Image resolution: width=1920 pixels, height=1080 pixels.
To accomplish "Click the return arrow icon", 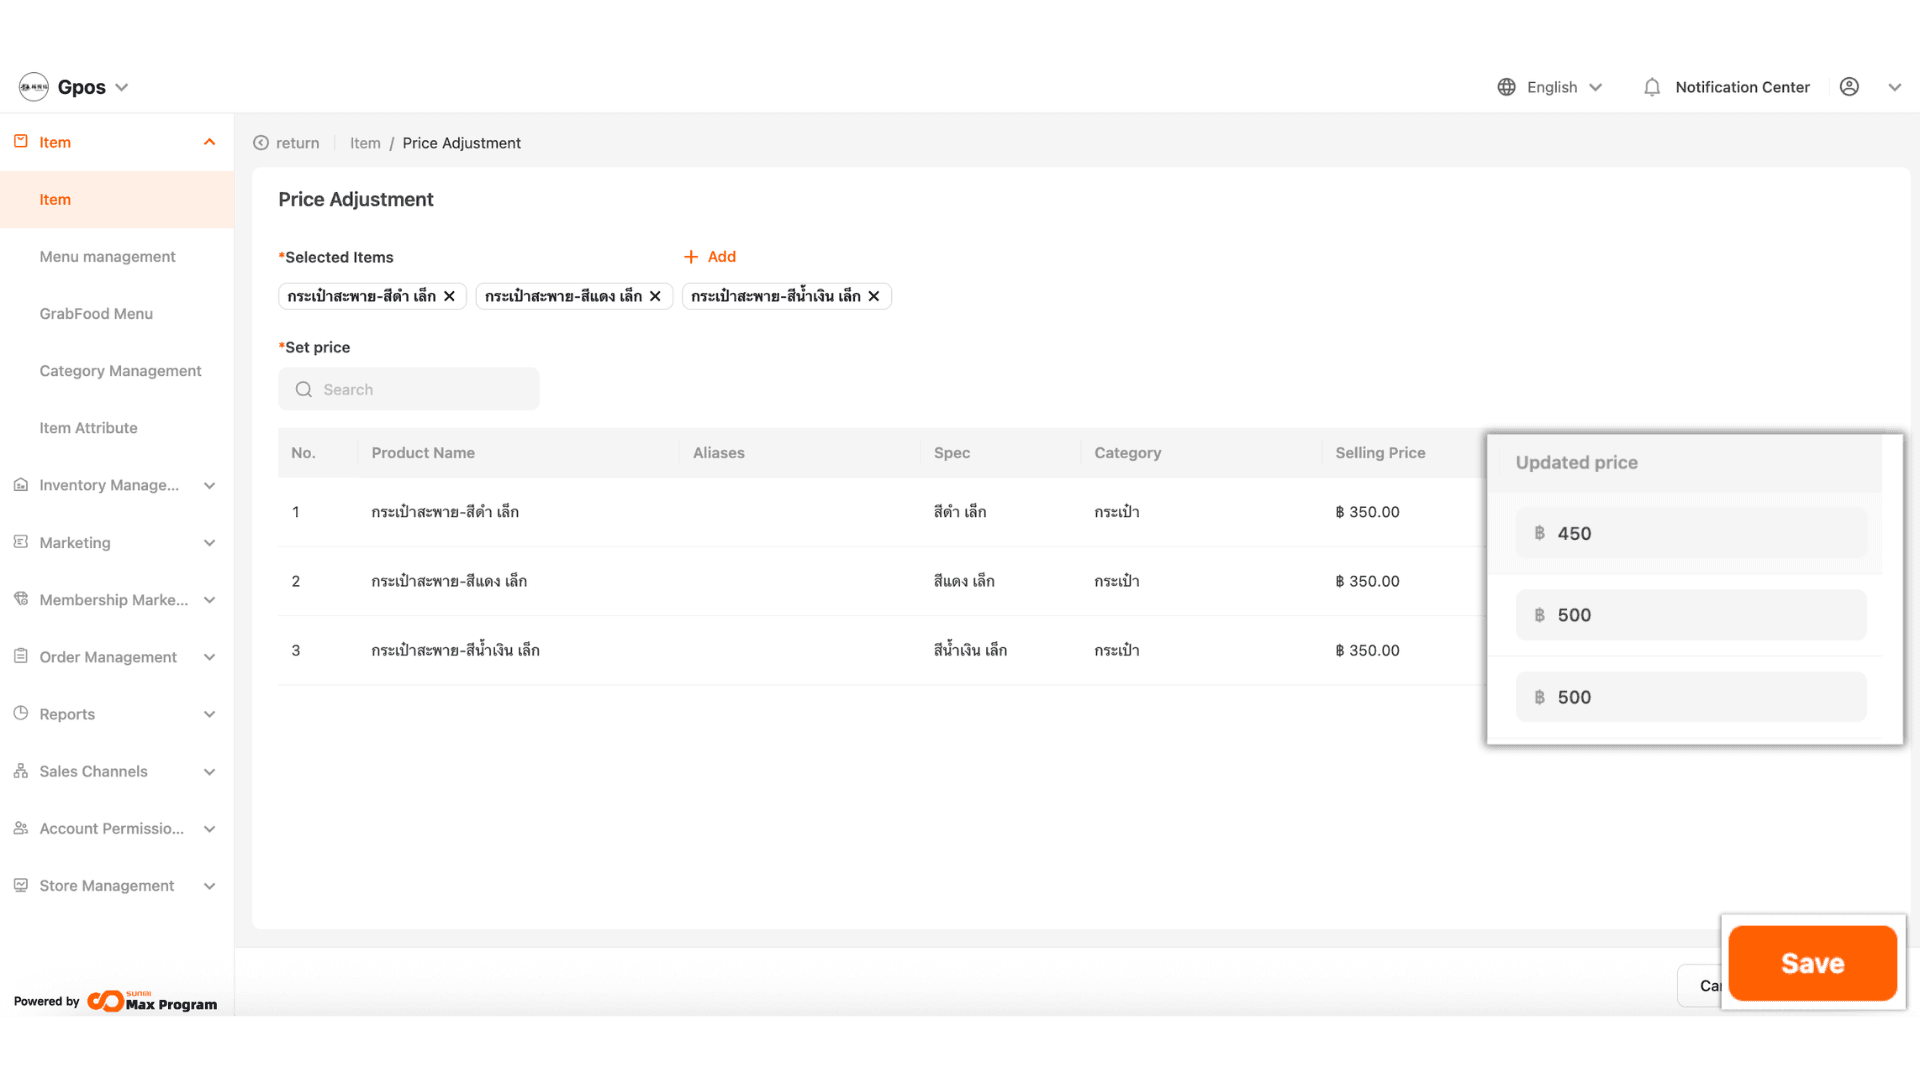I will (x=261, y=143).
